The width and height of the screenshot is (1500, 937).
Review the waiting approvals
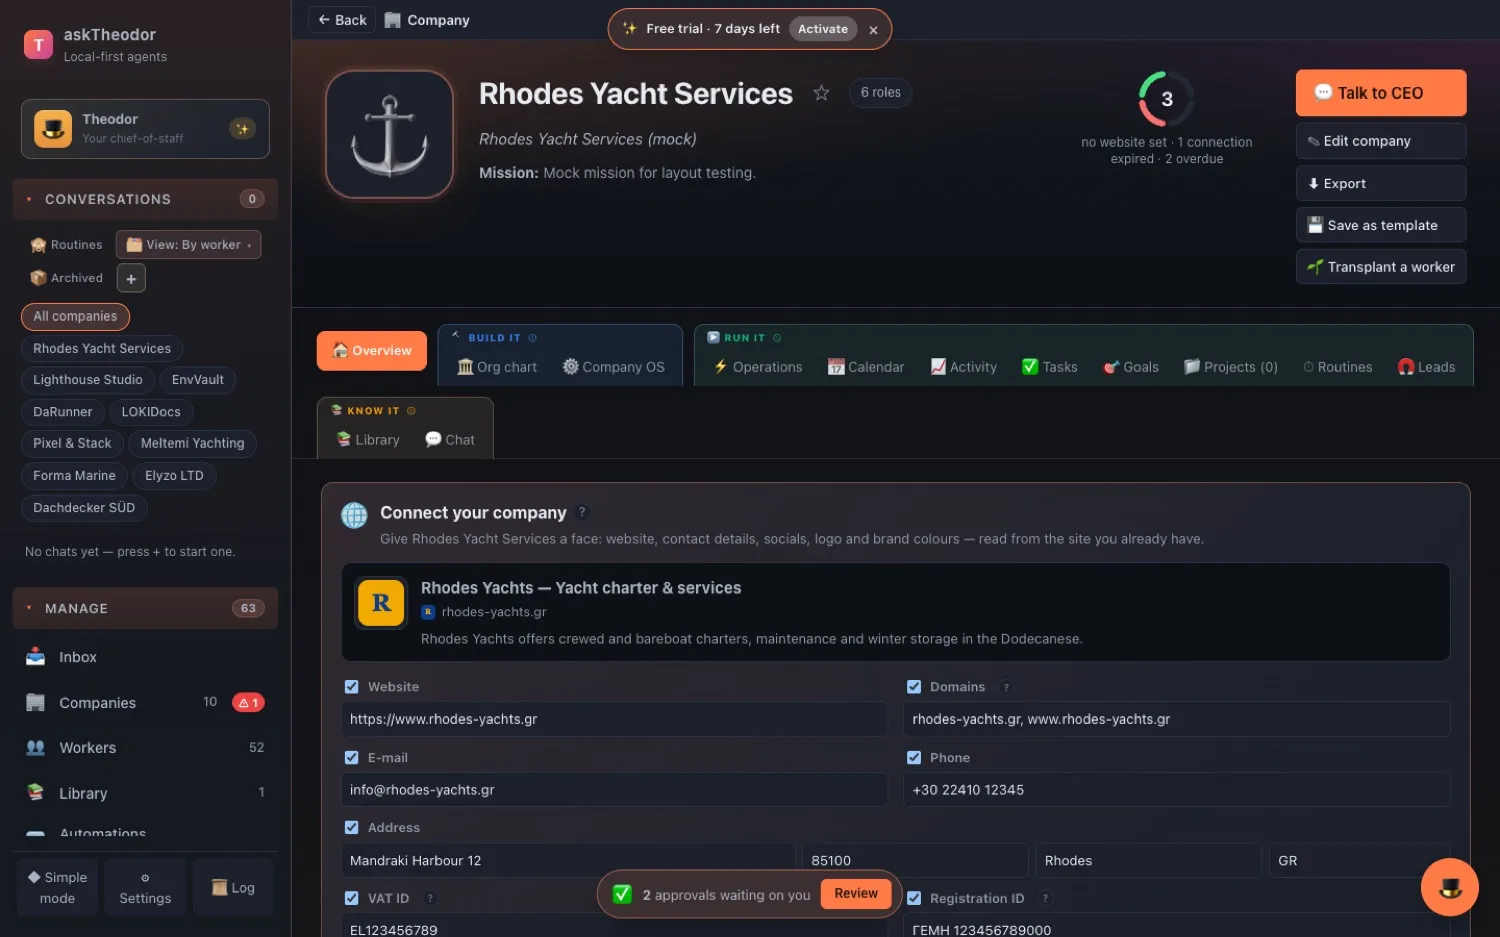(856, 894)
